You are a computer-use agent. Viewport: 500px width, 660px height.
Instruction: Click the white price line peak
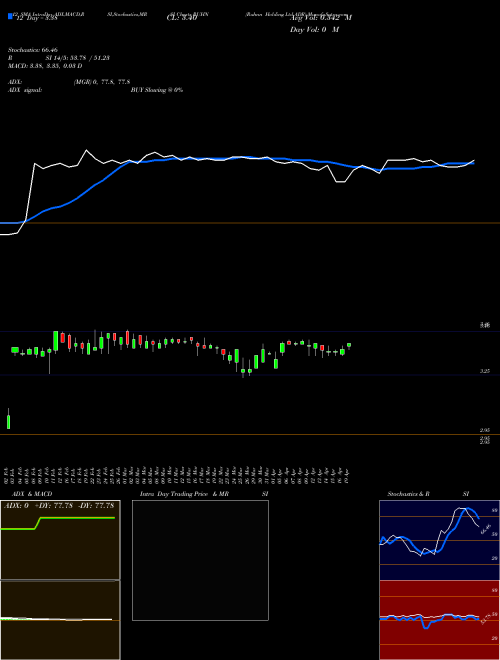click(87, 150)
